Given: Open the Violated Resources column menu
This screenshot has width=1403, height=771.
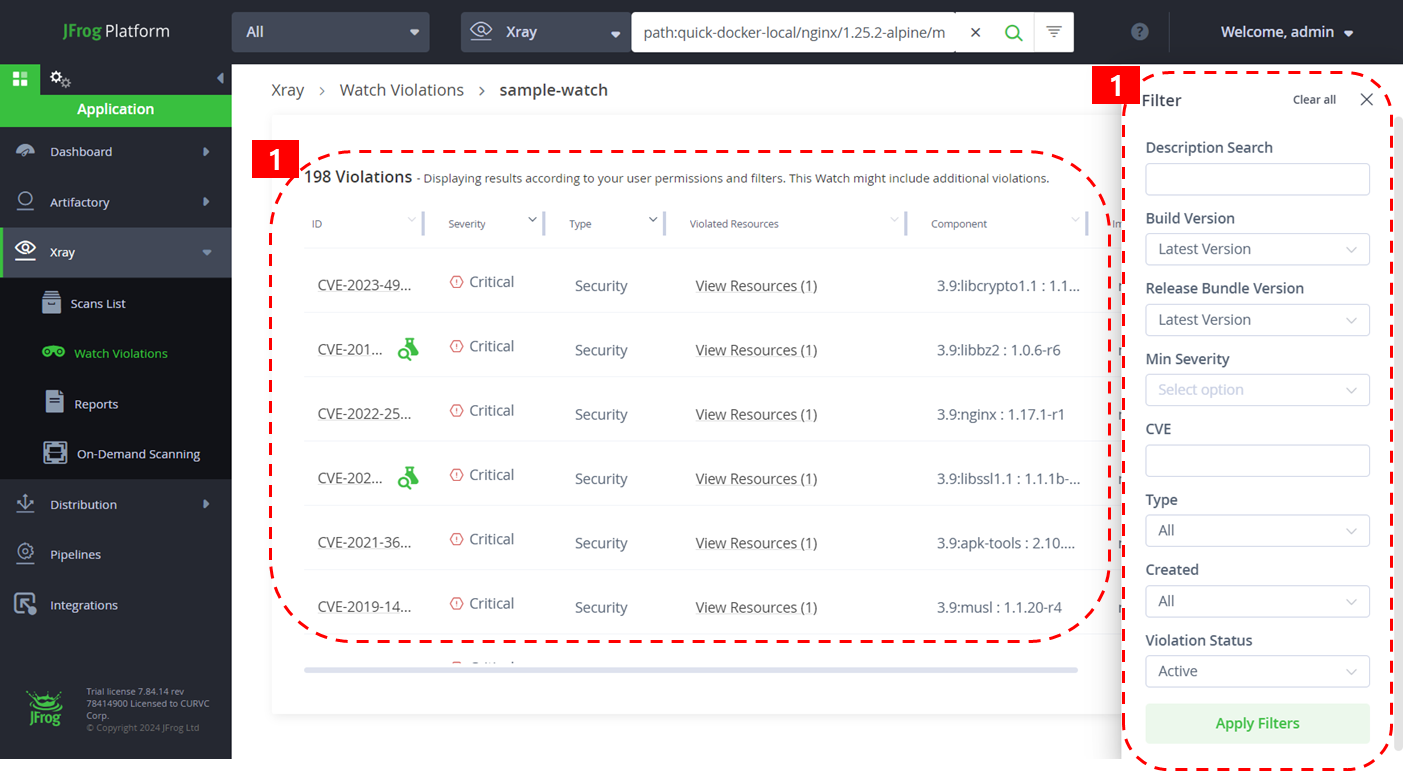Looking at the screenshot, I should [x=894, y=219].
